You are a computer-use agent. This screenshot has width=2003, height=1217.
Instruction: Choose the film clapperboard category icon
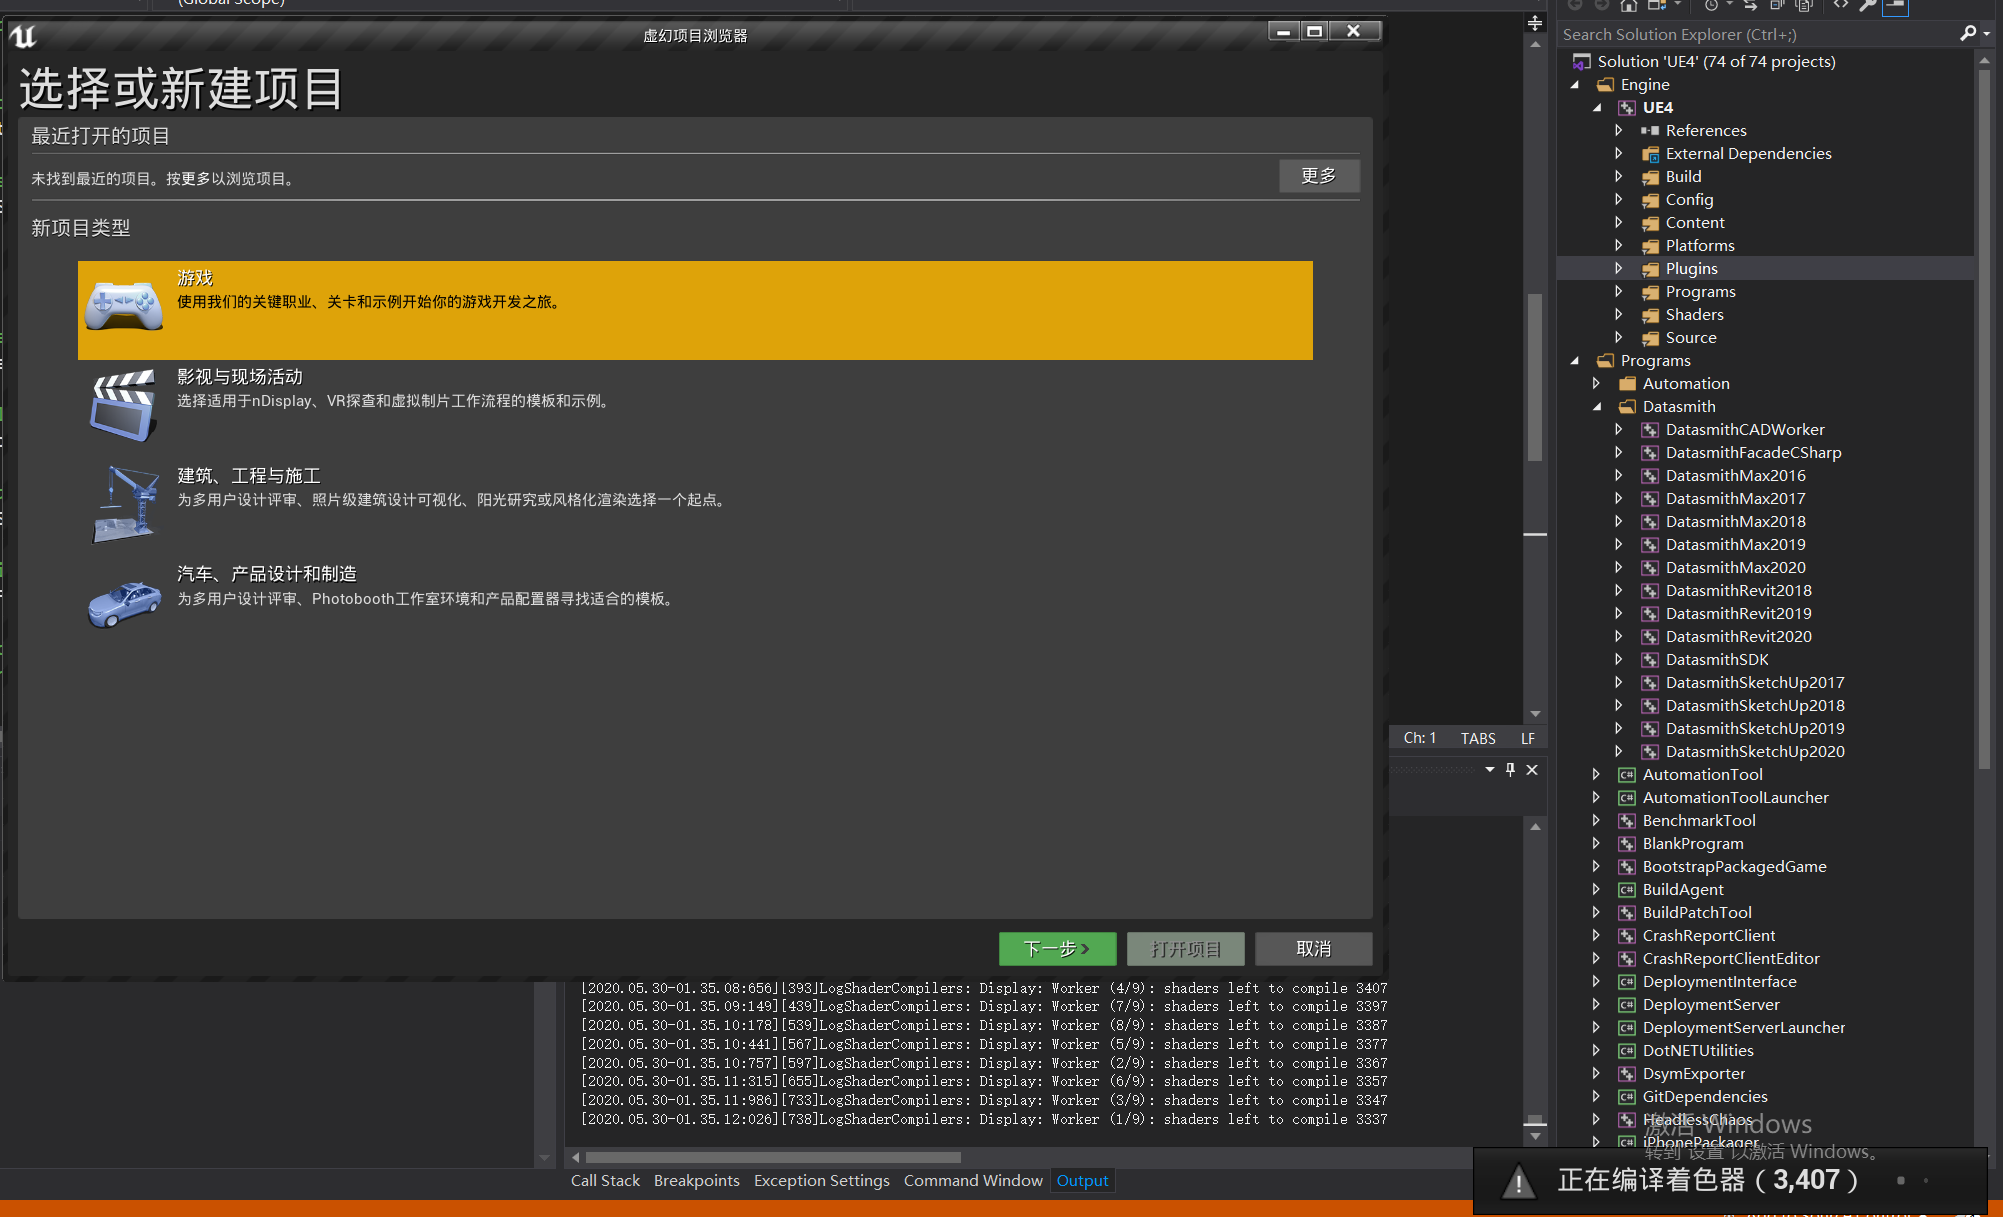124,405
